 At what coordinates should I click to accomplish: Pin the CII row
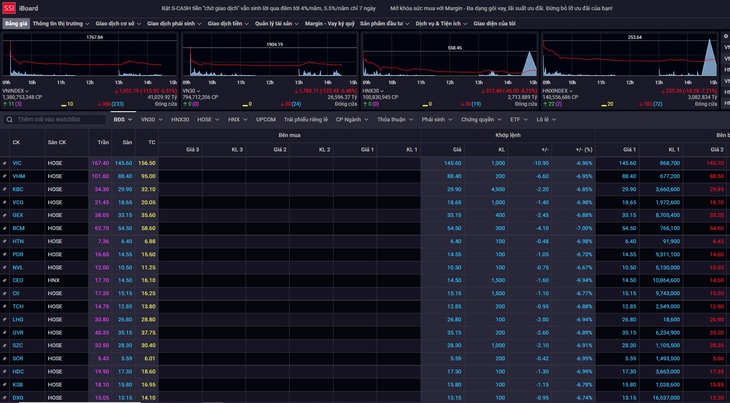[x=5, y=294]
